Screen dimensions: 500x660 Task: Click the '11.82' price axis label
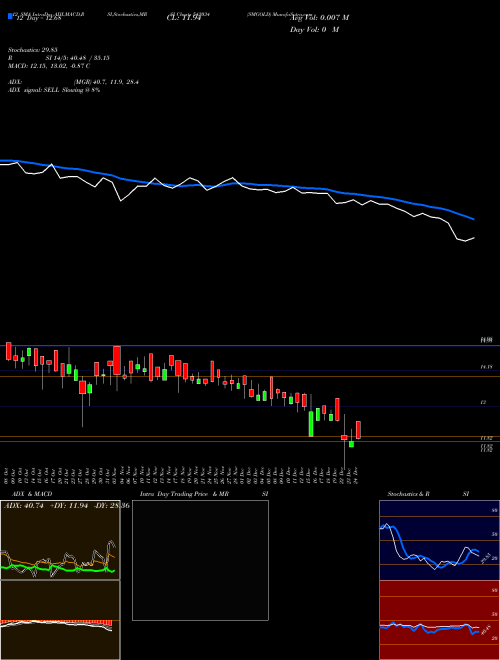487,438
